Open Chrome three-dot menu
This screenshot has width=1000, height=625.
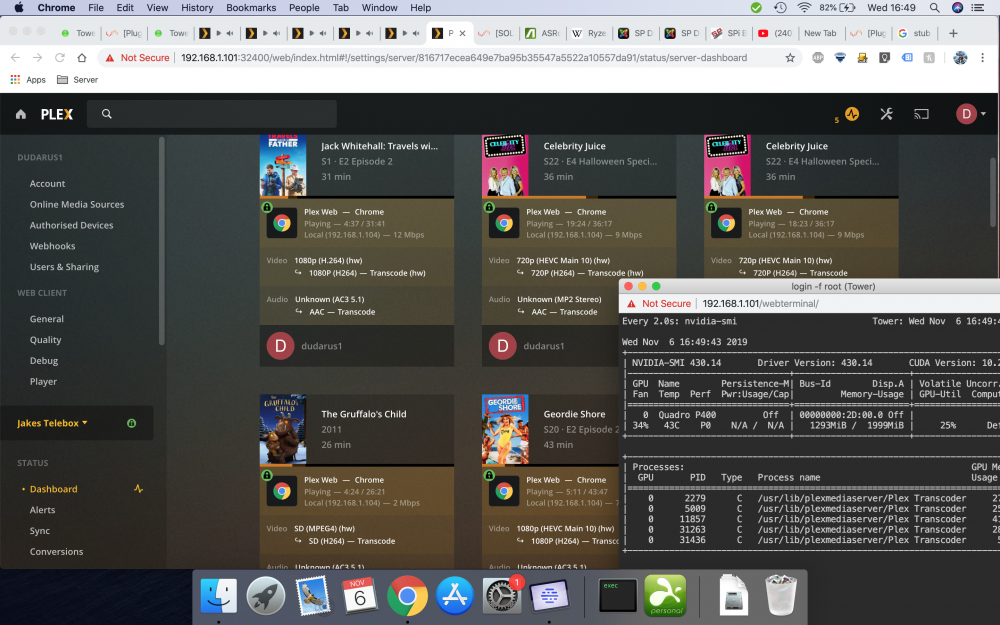tap(983, 57)
